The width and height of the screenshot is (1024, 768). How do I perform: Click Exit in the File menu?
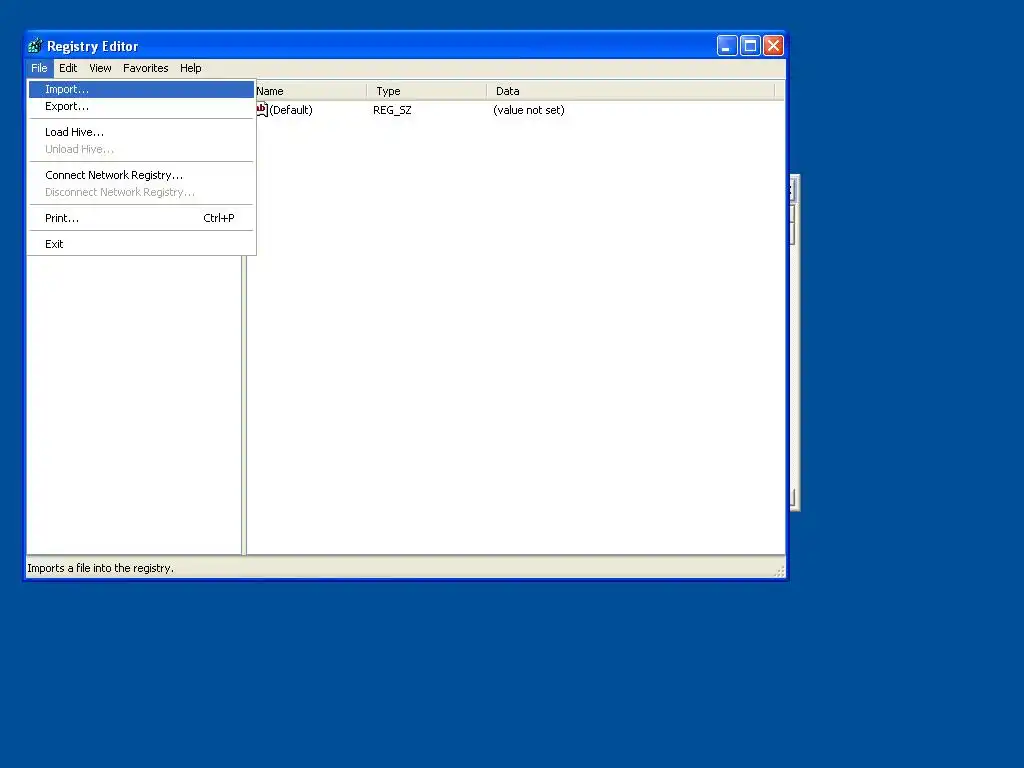[141, 244]
